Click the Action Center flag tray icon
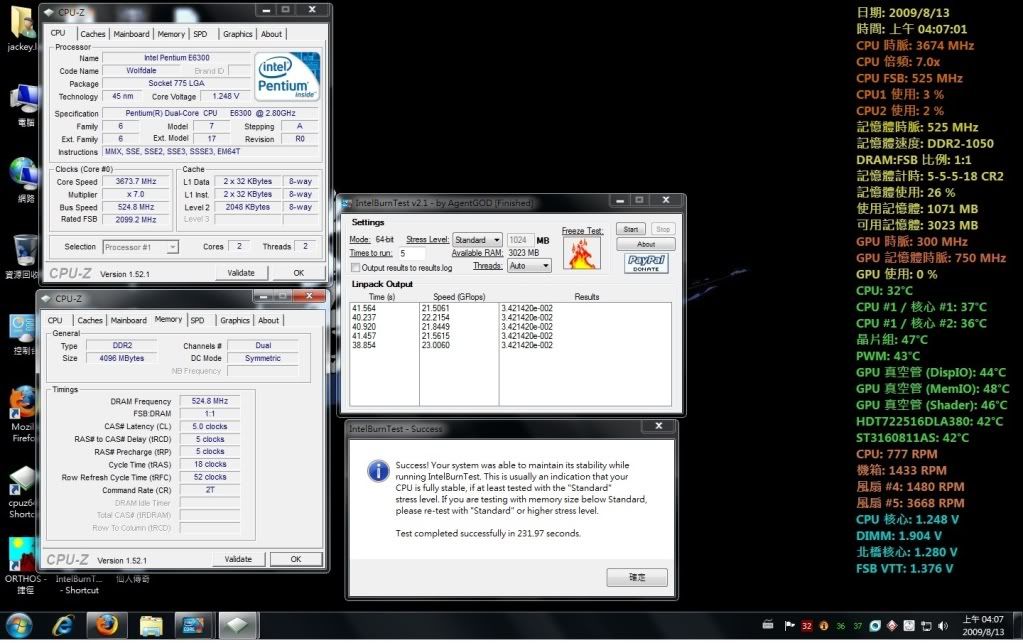 [x=789, y=626]
